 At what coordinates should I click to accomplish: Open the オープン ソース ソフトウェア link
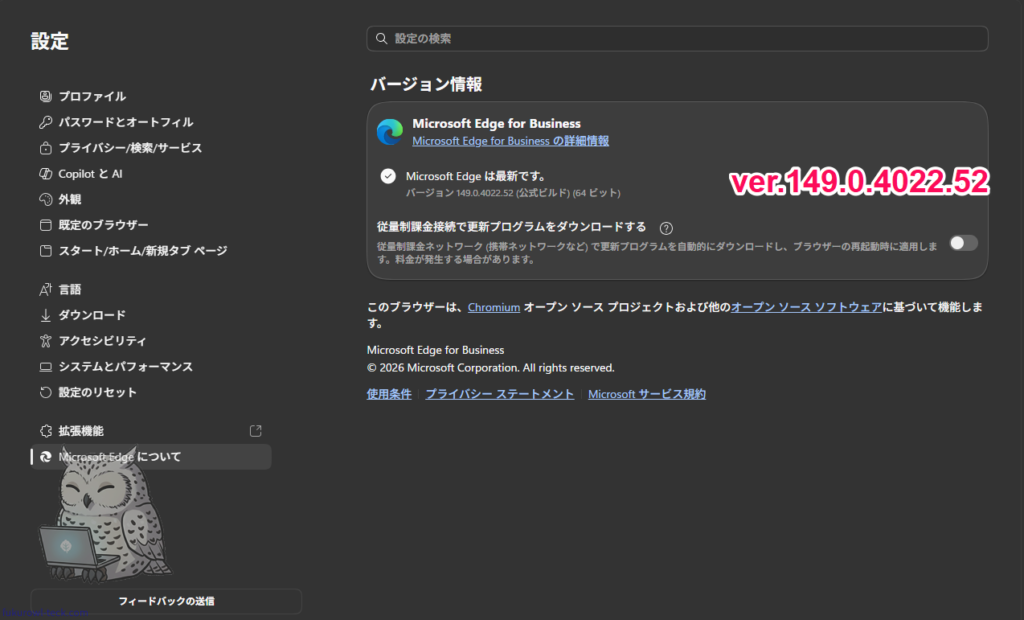[x=806, y=308]
